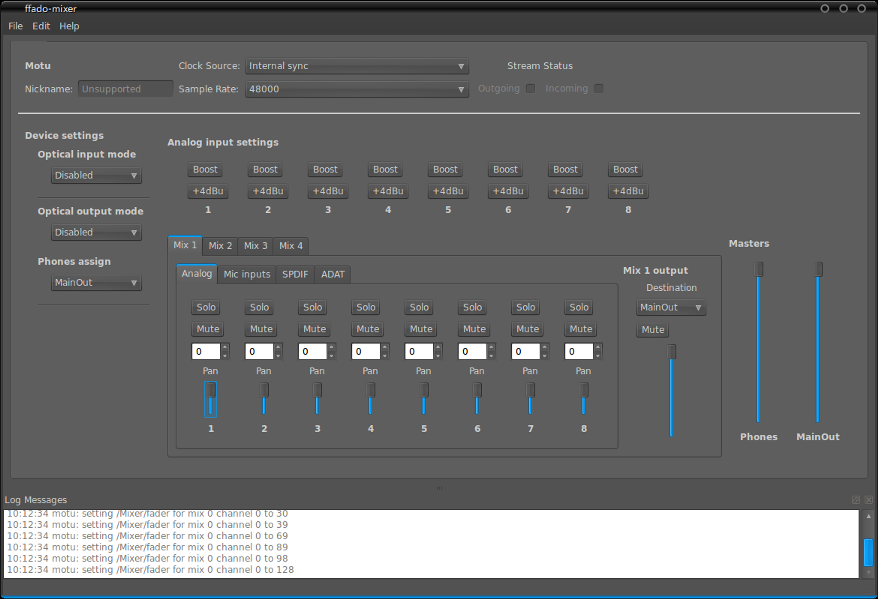Toggle Boost for analog input 4
This screenshot has width=878, height=599.
pos(385,170)
